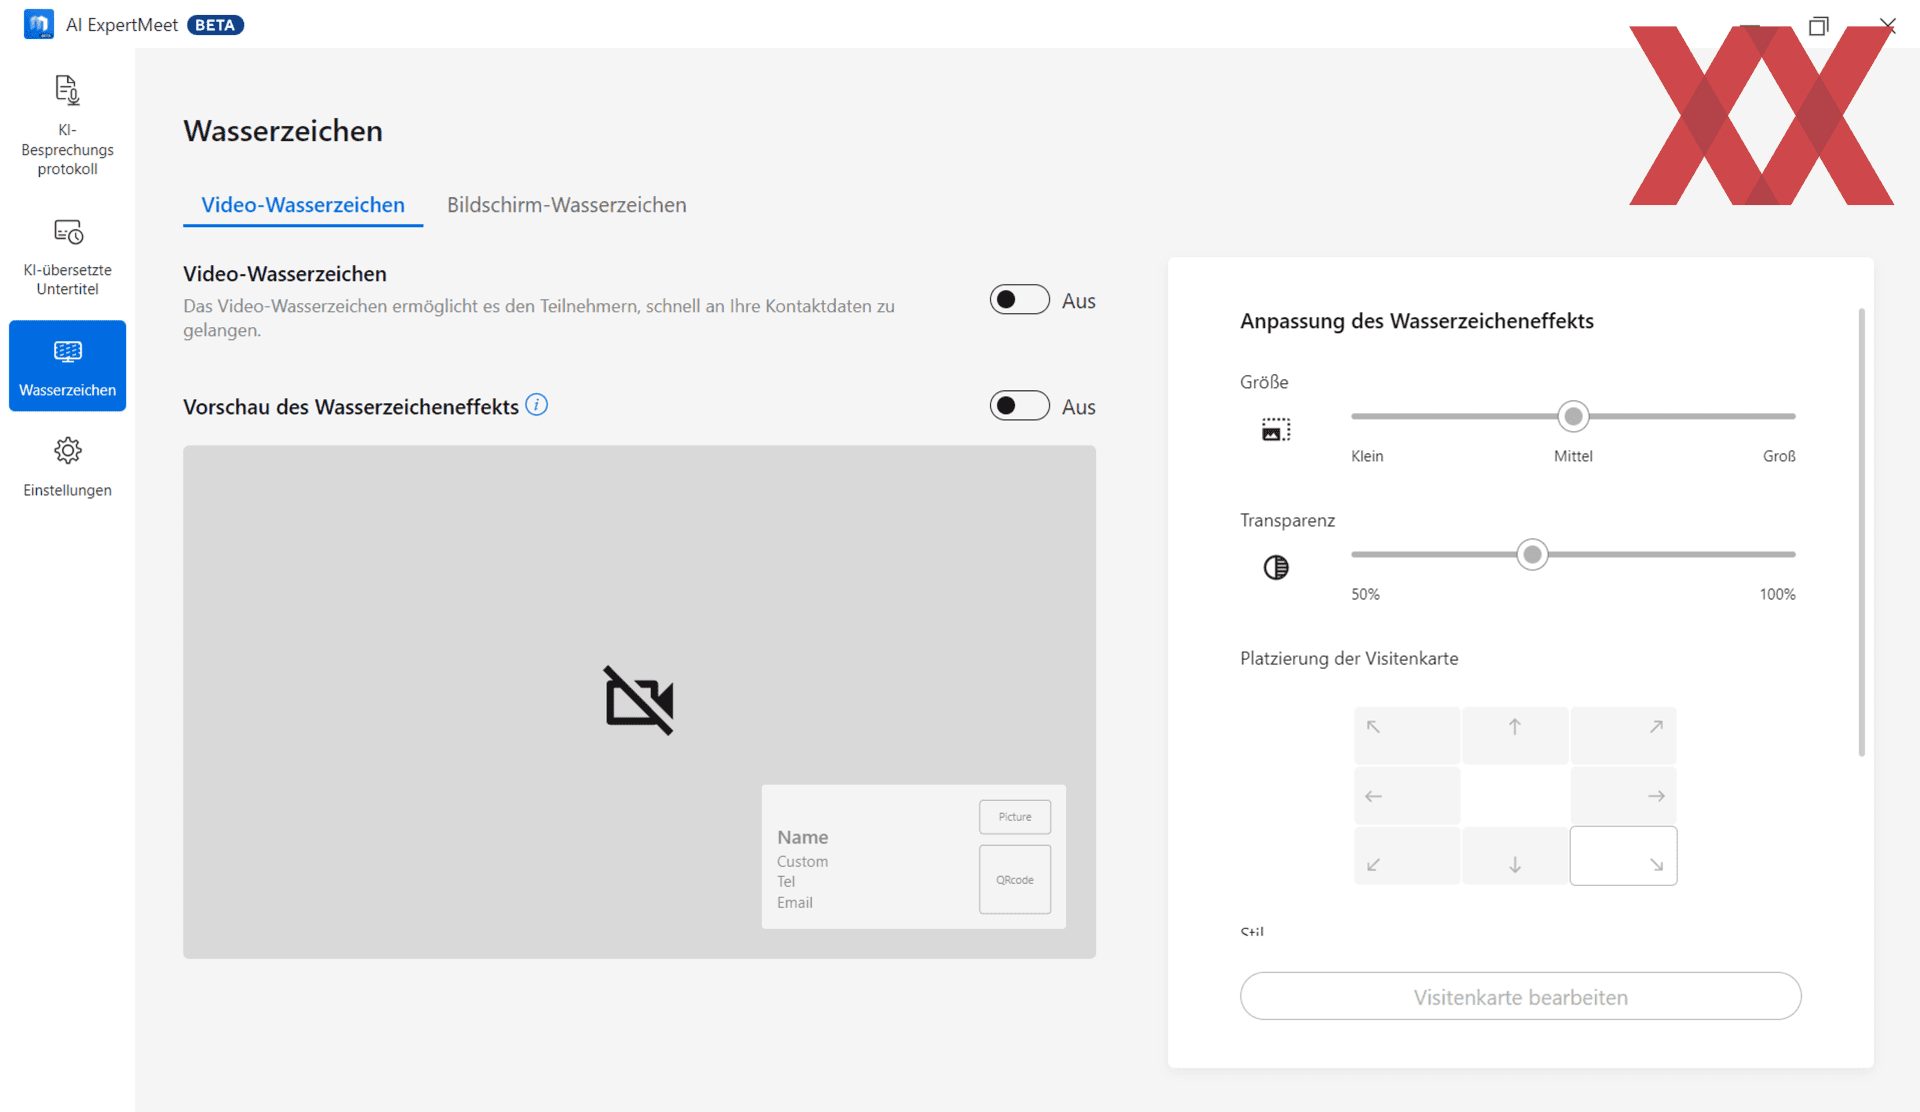Open KI-Besprechungsprotokoll in the sidebar
Viewport: 1920px width, 1112px height.
pos(67,125)
